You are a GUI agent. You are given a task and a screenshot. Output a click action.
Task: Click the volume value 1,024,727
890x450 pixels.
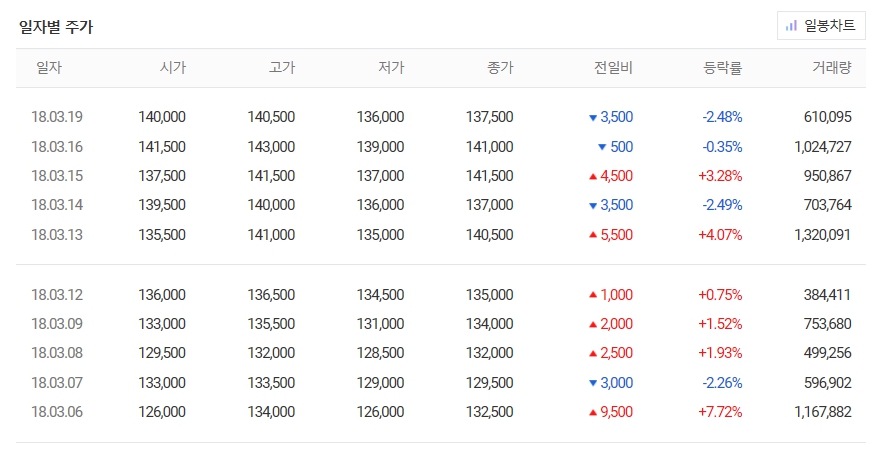point(823,147)
